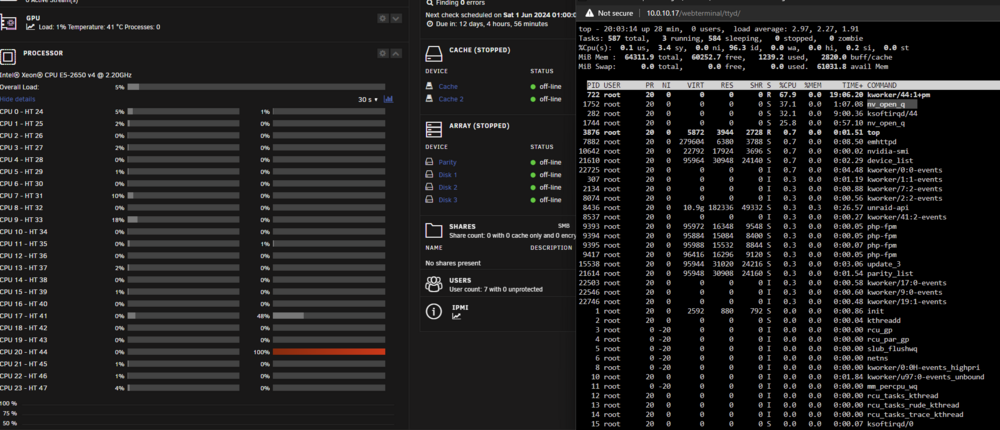Screen dimensions: 1000x430
Task: Click the Users group icon
Action: 434,284
